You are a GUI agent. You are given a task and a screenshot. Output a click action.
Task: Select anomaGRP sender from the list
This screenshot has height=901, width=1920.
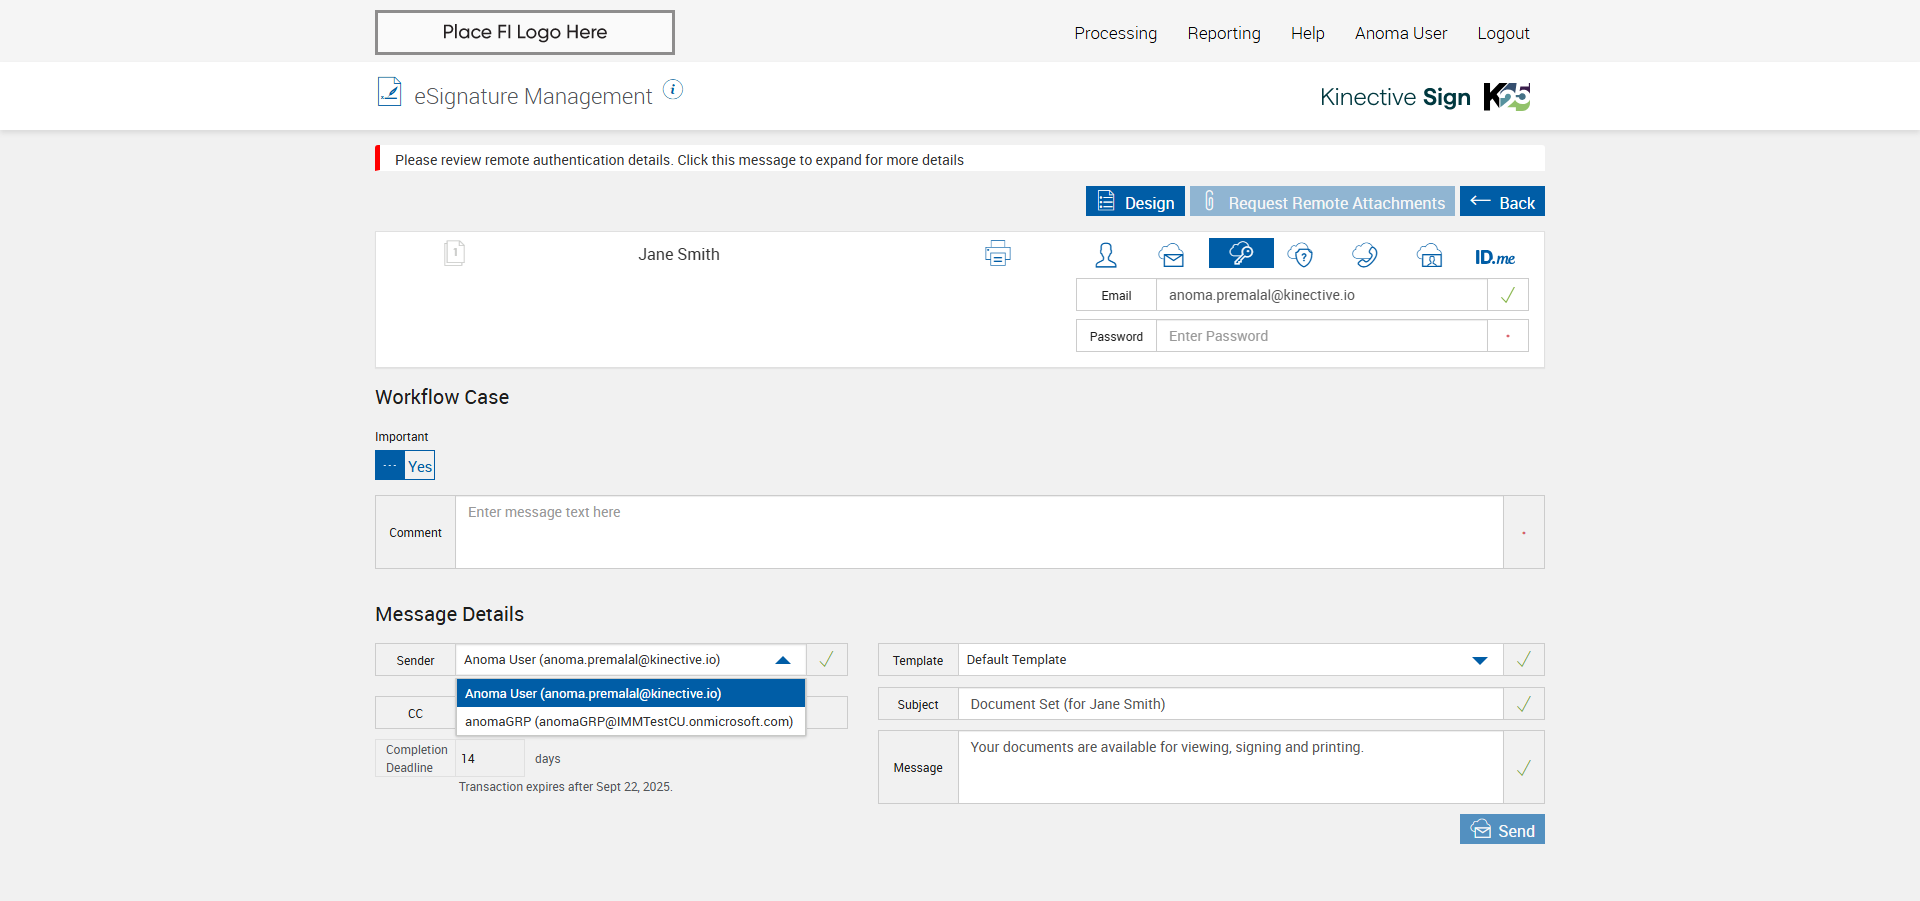click(629, 722)
